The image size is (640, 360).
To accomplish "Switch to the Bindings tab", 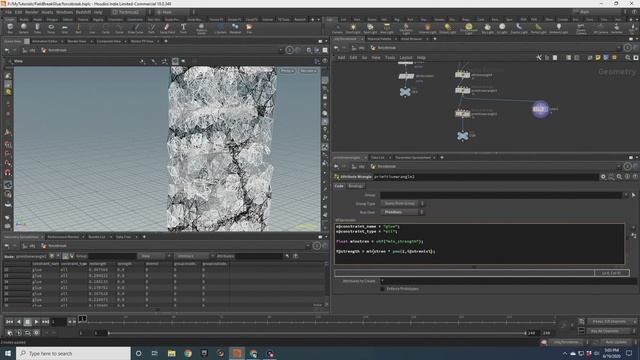I will click(x=355, y=186).
